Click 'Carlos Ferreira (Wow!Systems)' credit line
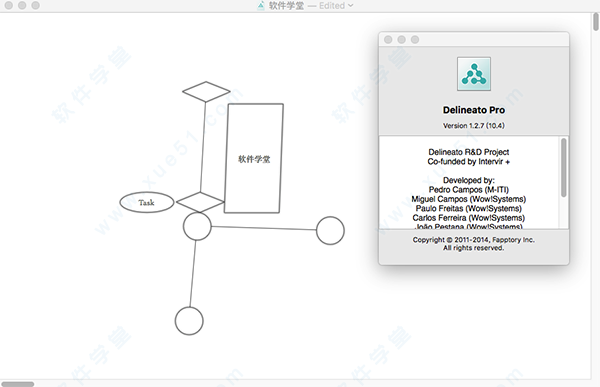This screenshot has height=387, width=600. tap(469, 218)
